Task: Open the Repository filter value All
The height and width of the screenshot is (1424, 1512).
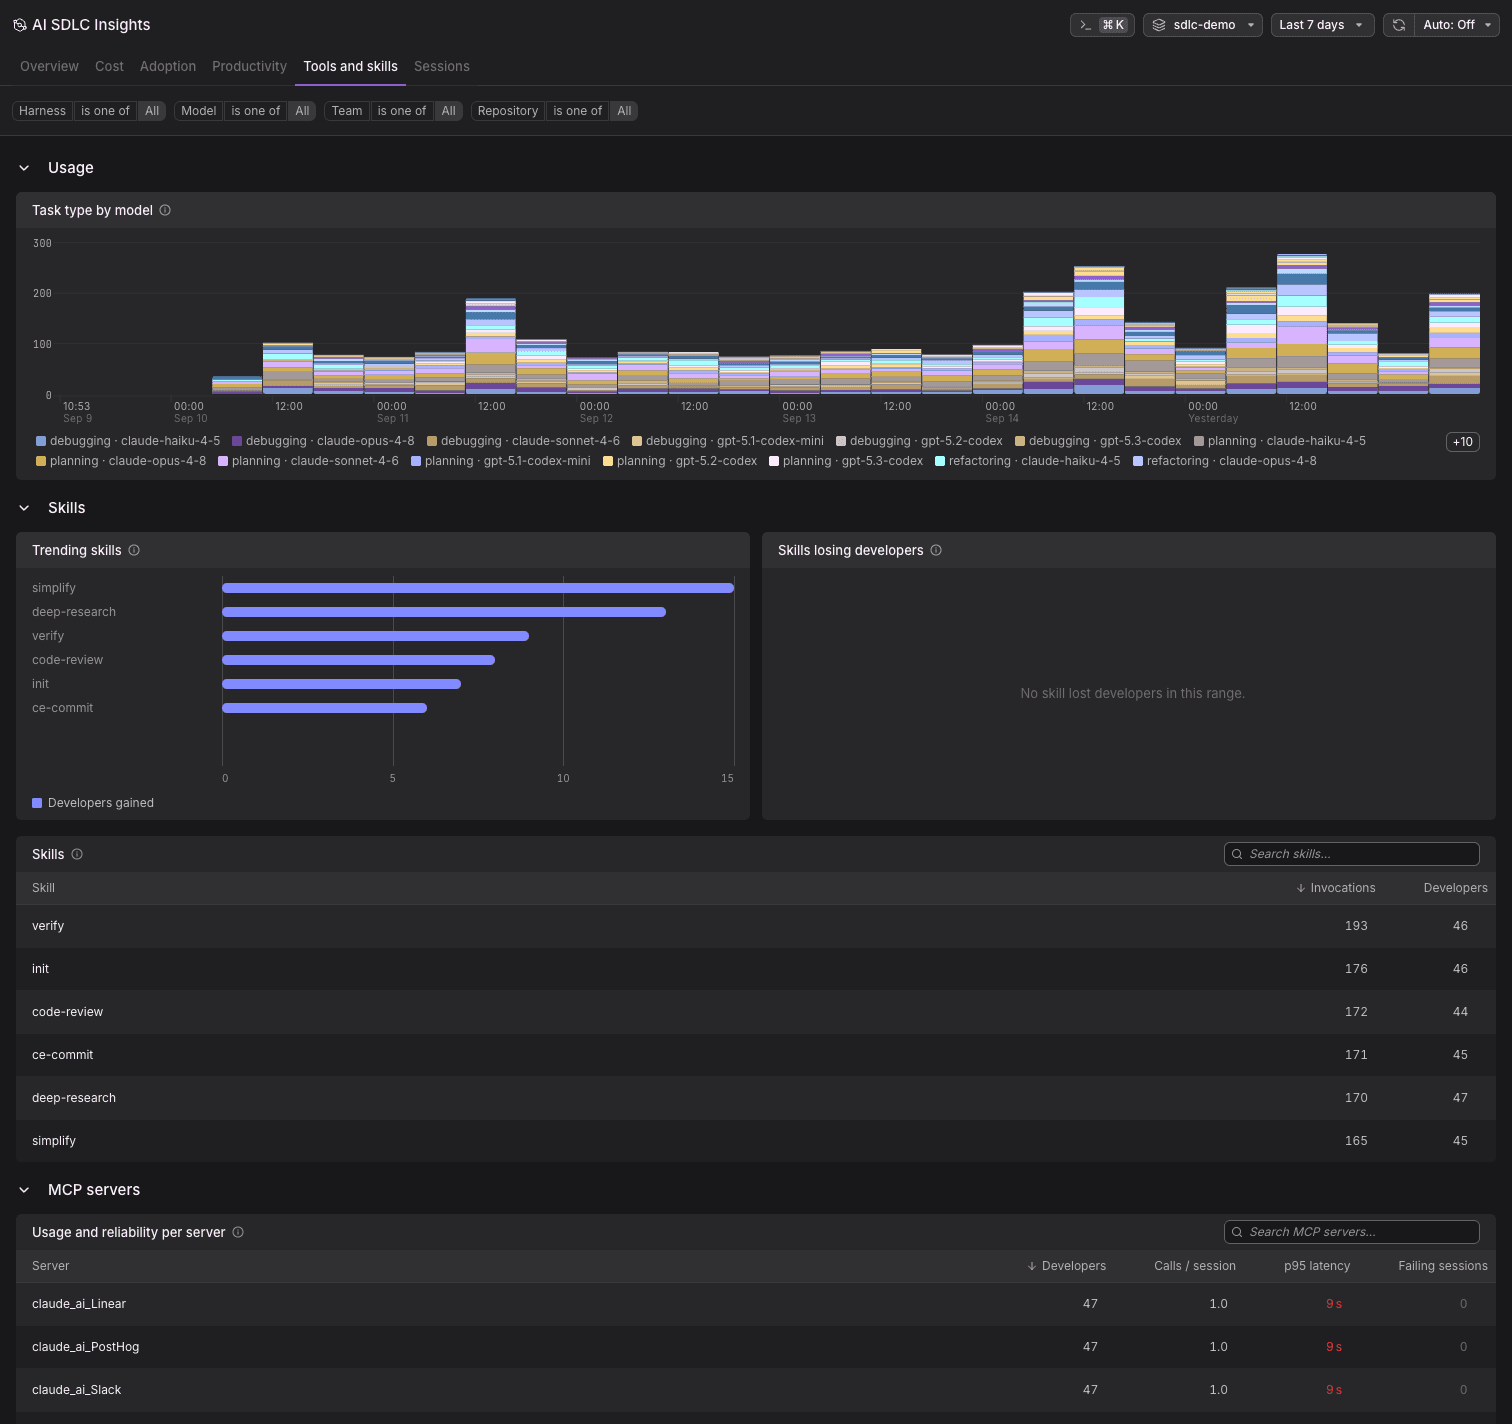Action: tap(624, 111)
